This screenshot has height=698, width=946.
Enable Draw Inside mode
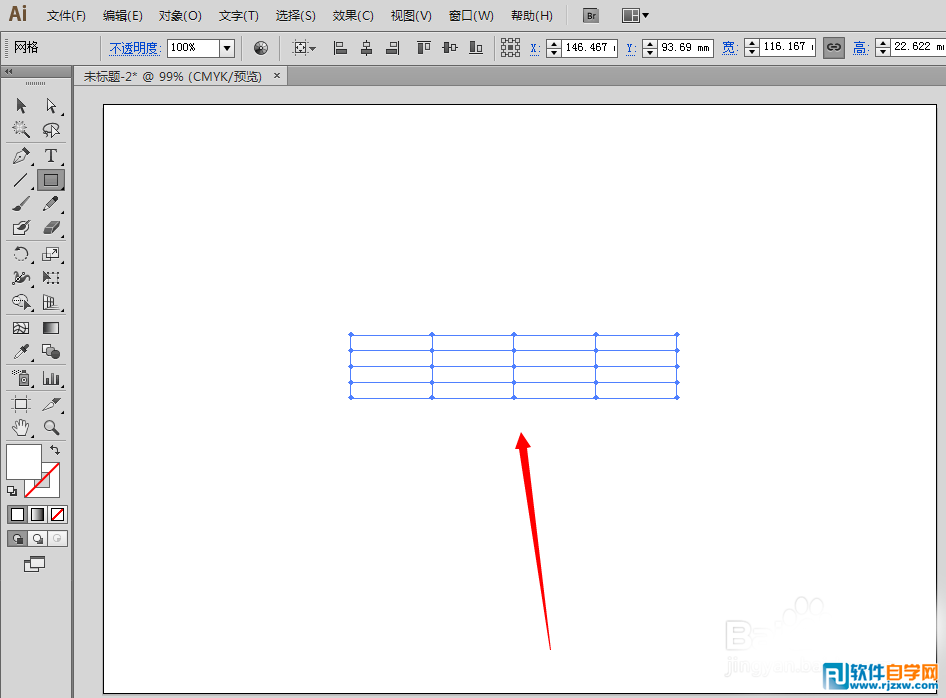coord(57,539)
